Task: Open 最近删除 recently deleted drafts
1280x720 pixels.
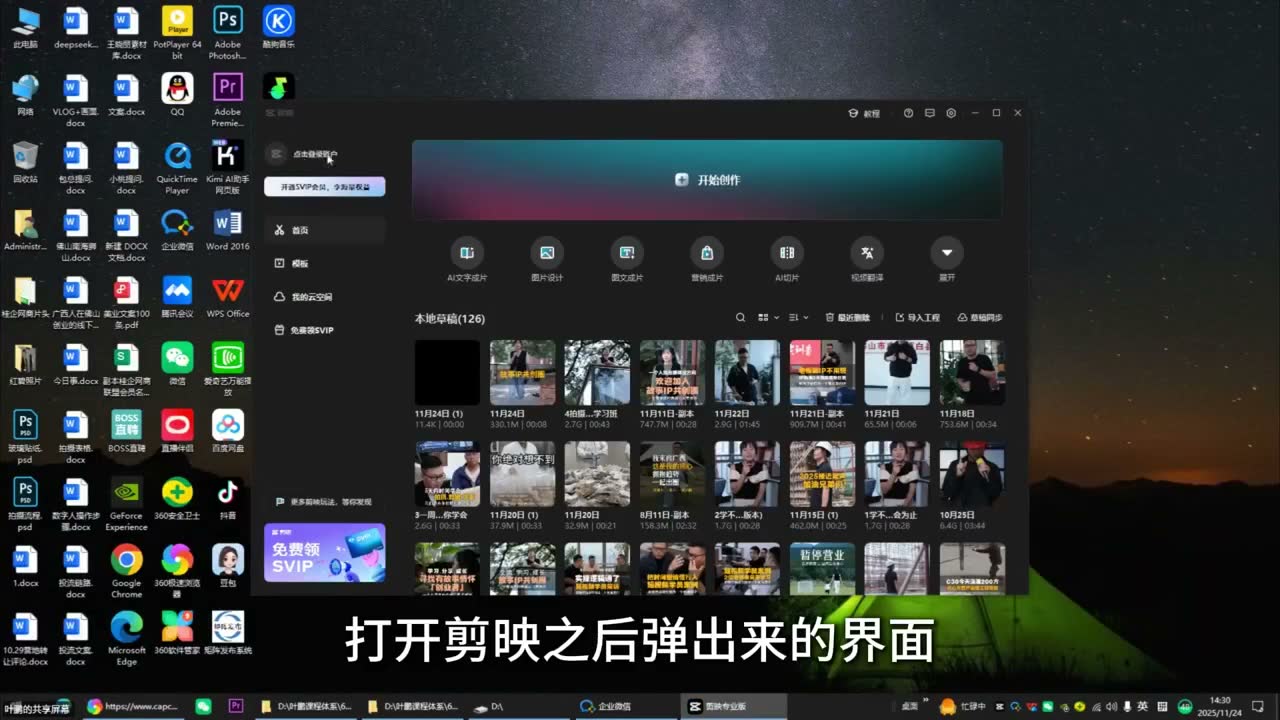Action: pyautogui.click(x=847, y=318)
